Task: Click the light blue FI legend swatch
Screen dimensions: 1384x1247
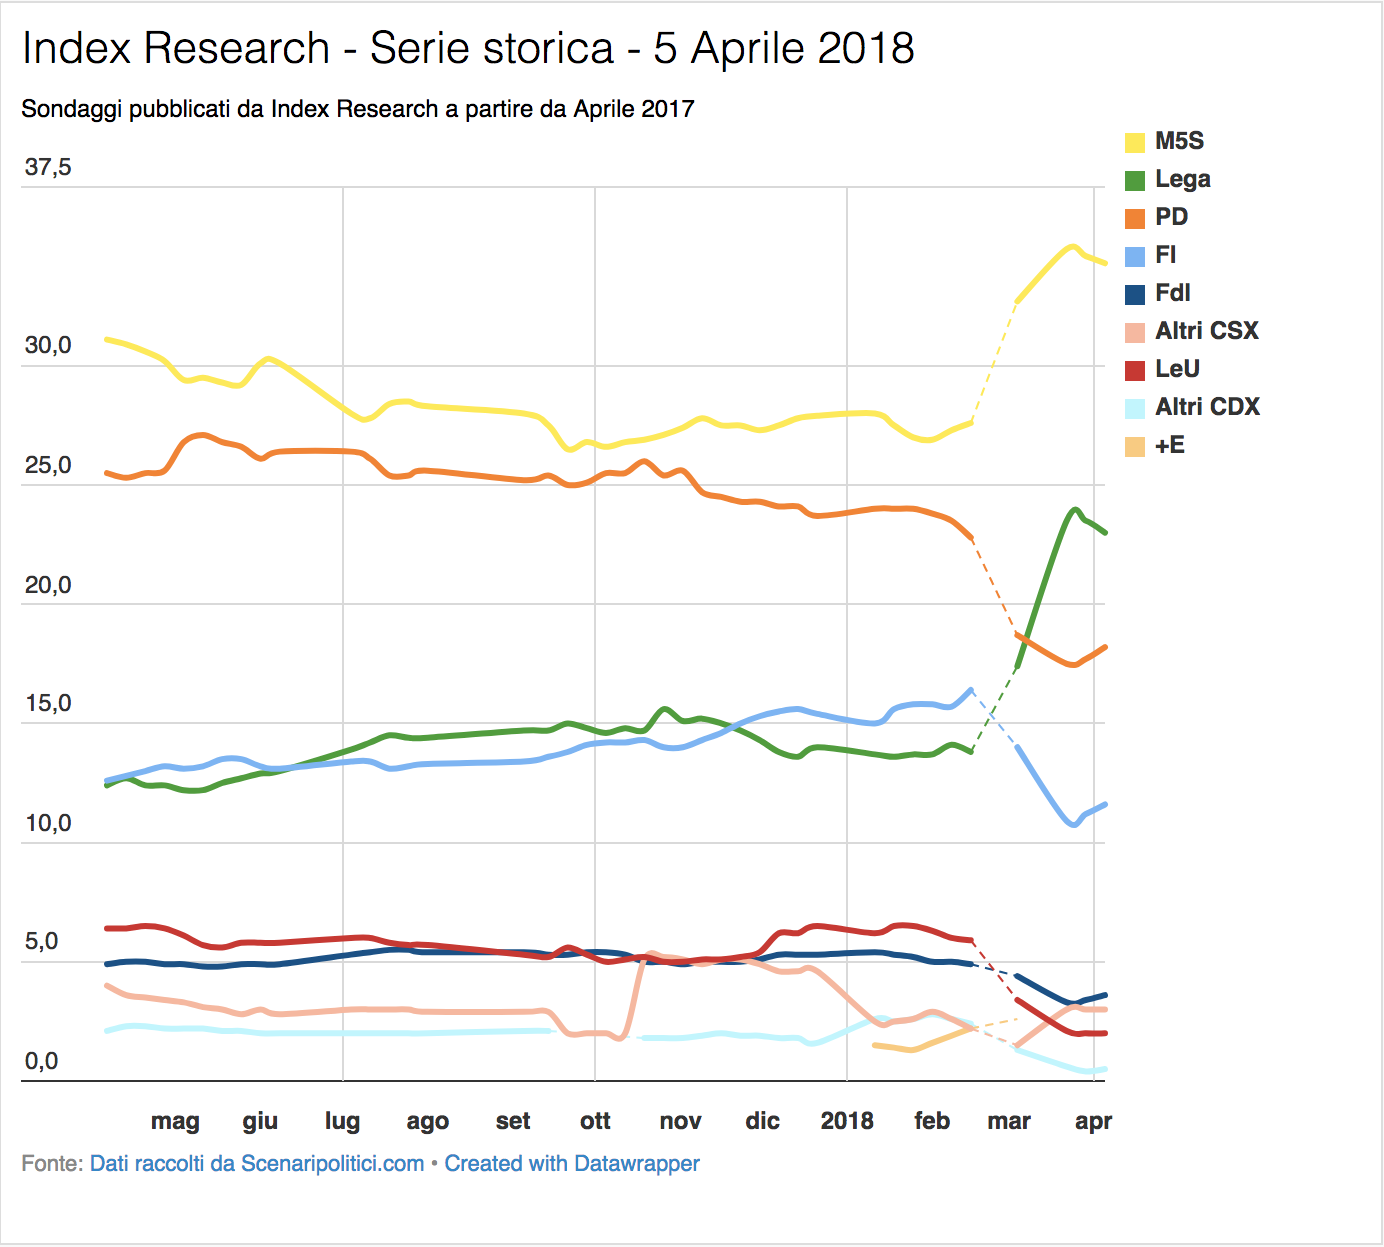Action: click(x=1135, y=256)
